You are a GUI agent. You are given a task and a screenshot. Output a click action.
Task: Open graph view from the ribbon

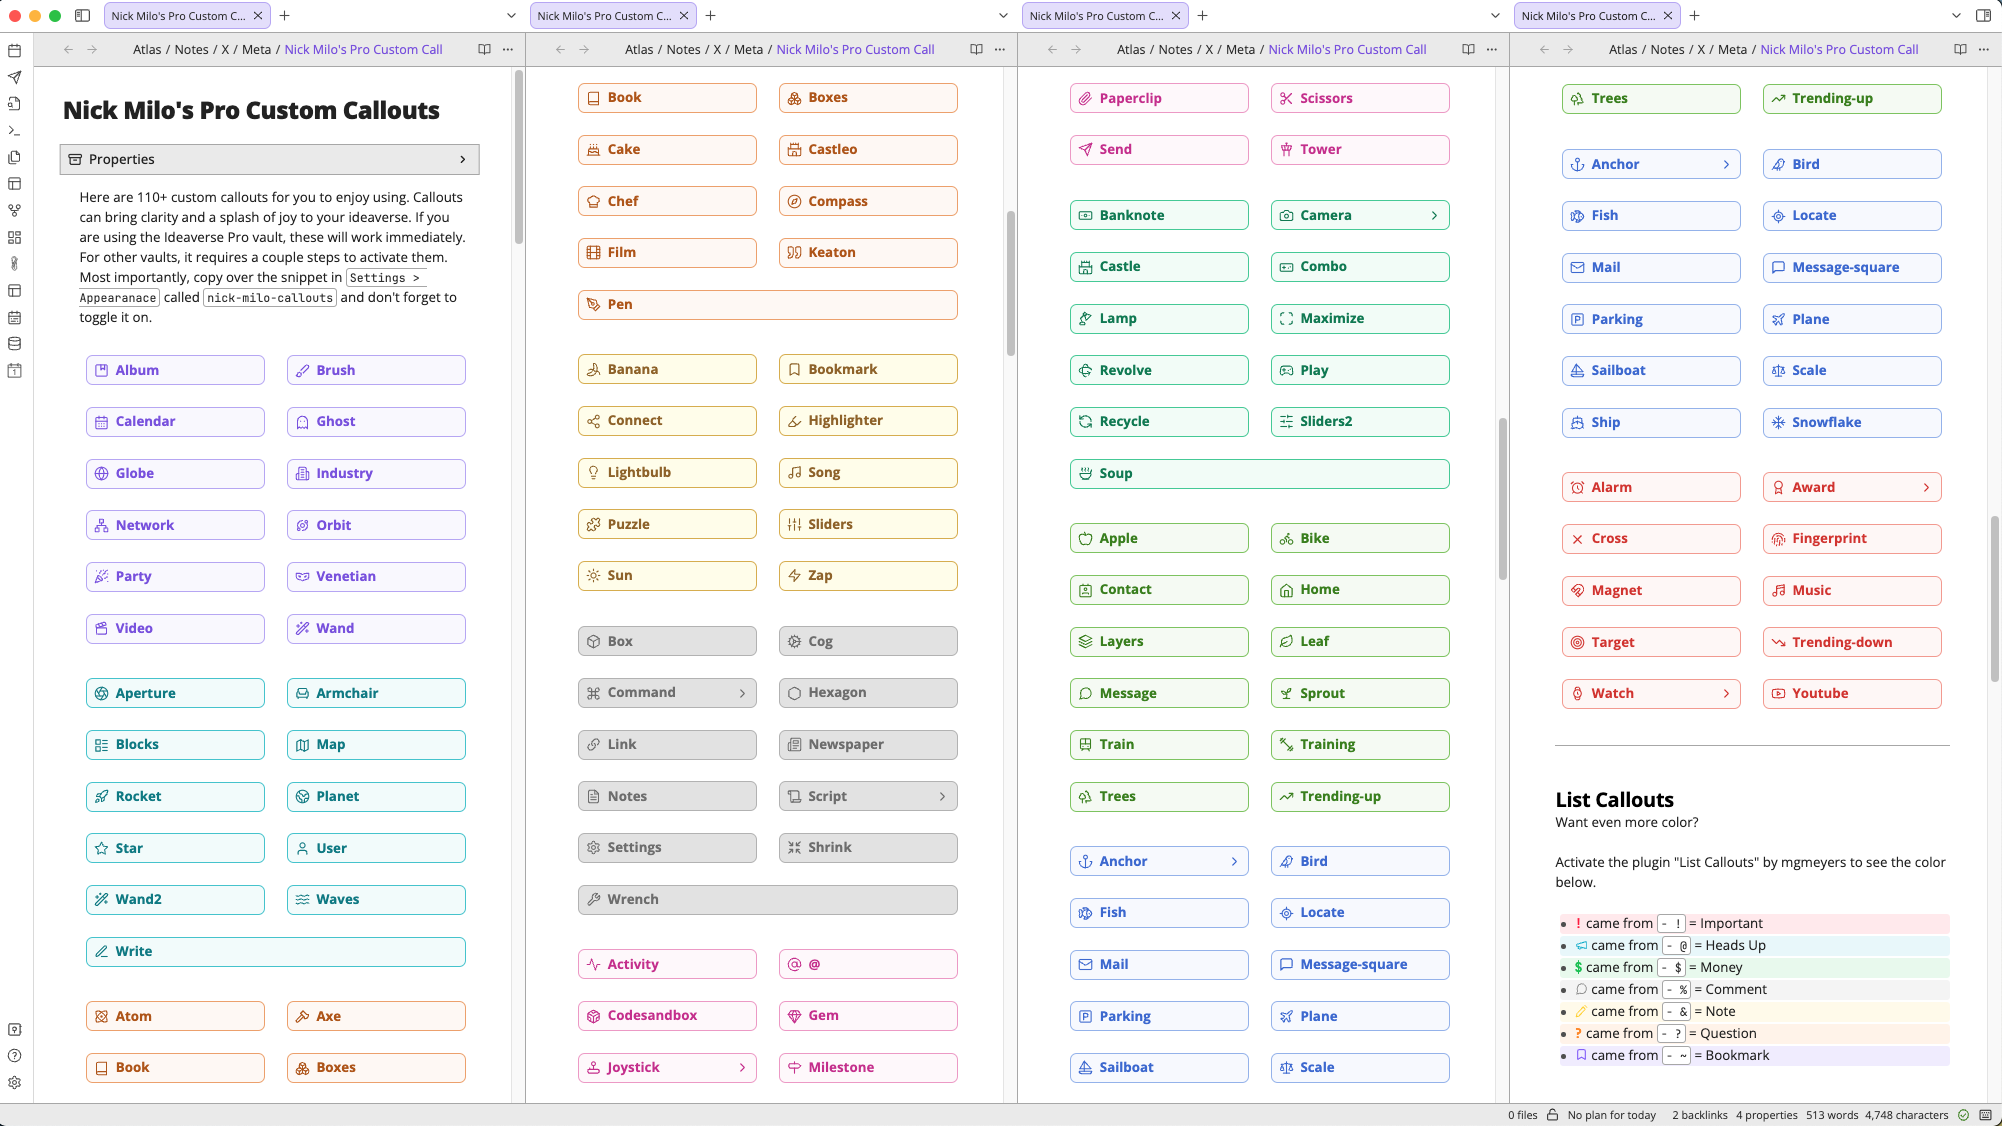(x=14, y=210)
